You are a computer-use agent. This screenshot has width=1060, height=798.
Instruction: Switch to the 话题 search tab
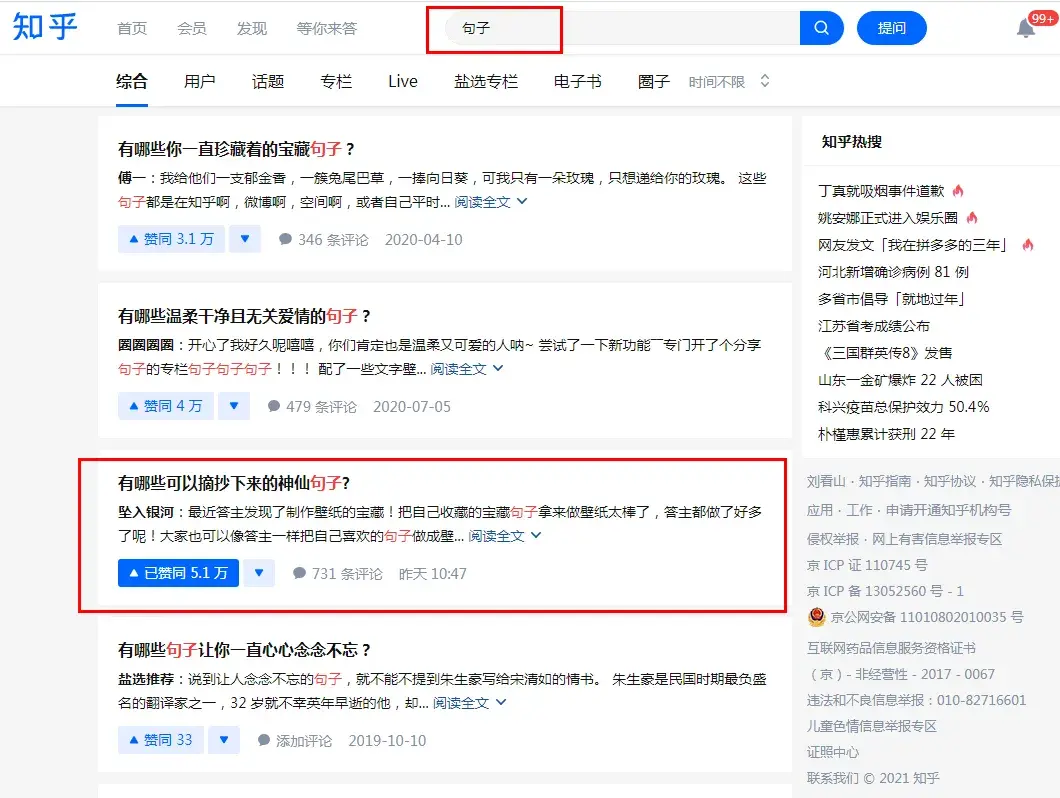coord(268,82)
